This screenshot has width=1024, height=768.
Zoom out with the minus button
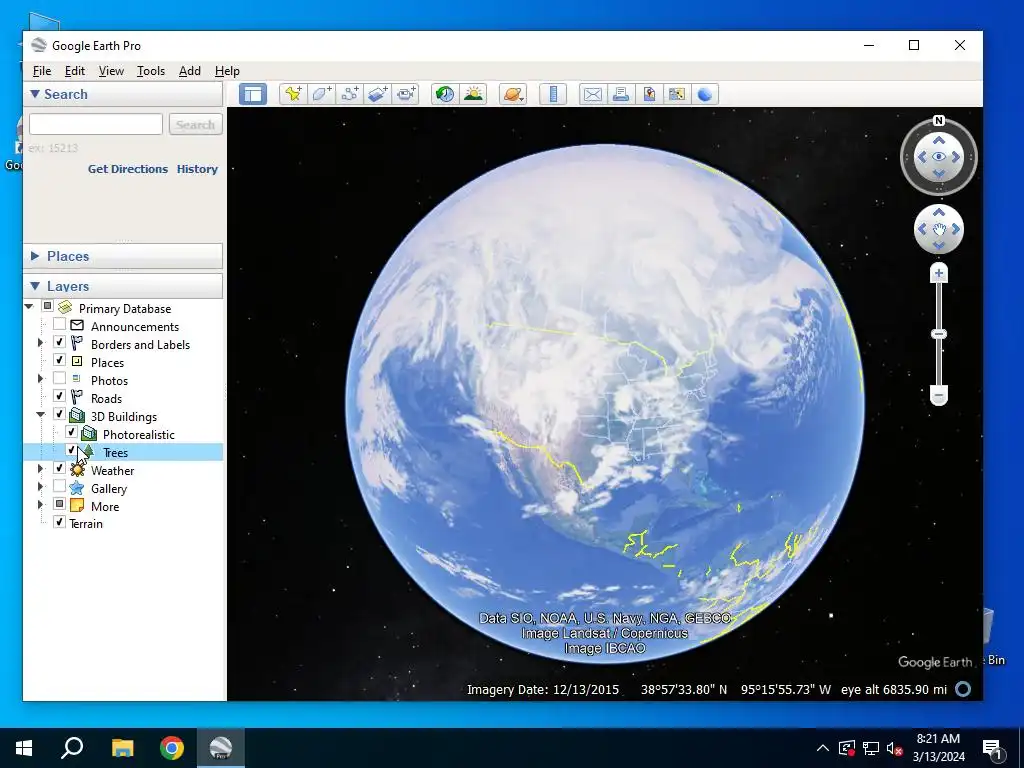(938, 396)
